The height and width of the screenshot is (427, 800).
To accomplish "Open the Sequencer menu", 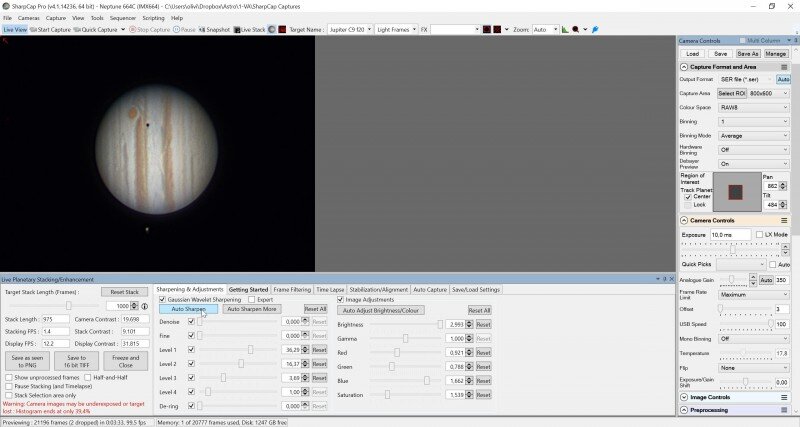I will 123,18.
